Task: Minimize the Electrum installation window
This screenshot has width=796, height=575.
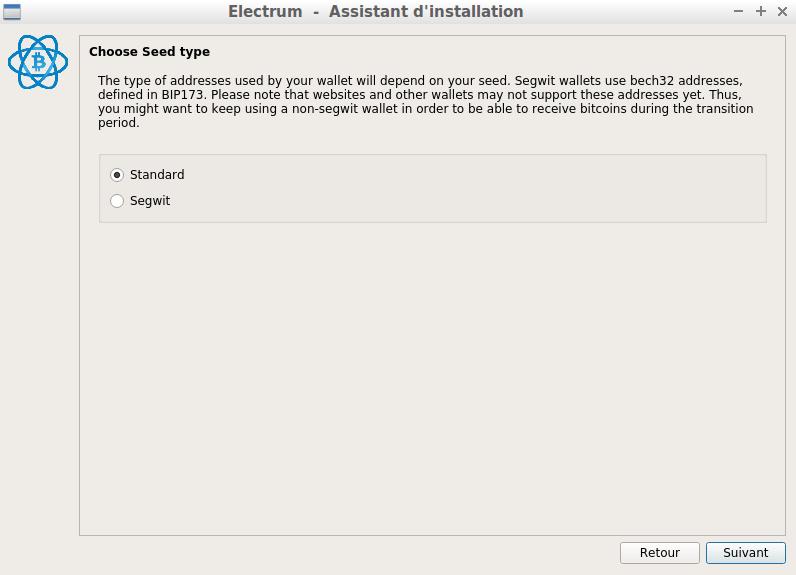Action: point(738,11)
